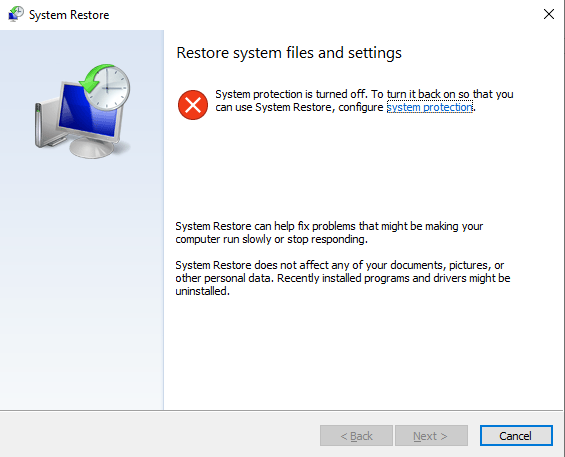Click the System Restore title bar icon
Viewport: 565px width, 457px height.
tap(15, 14)
